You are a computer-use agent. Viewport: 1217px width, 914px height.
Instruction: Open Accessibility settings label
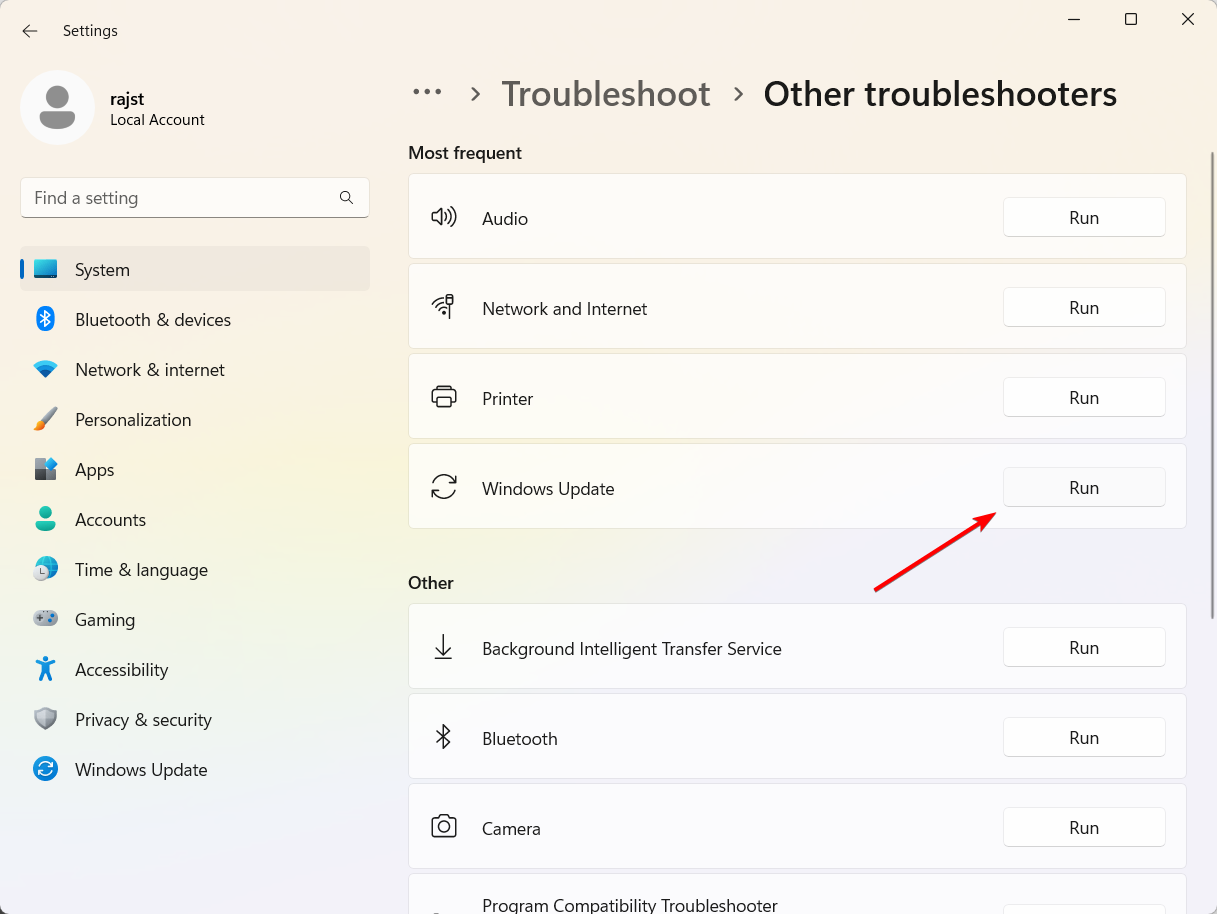click(122, 670)
